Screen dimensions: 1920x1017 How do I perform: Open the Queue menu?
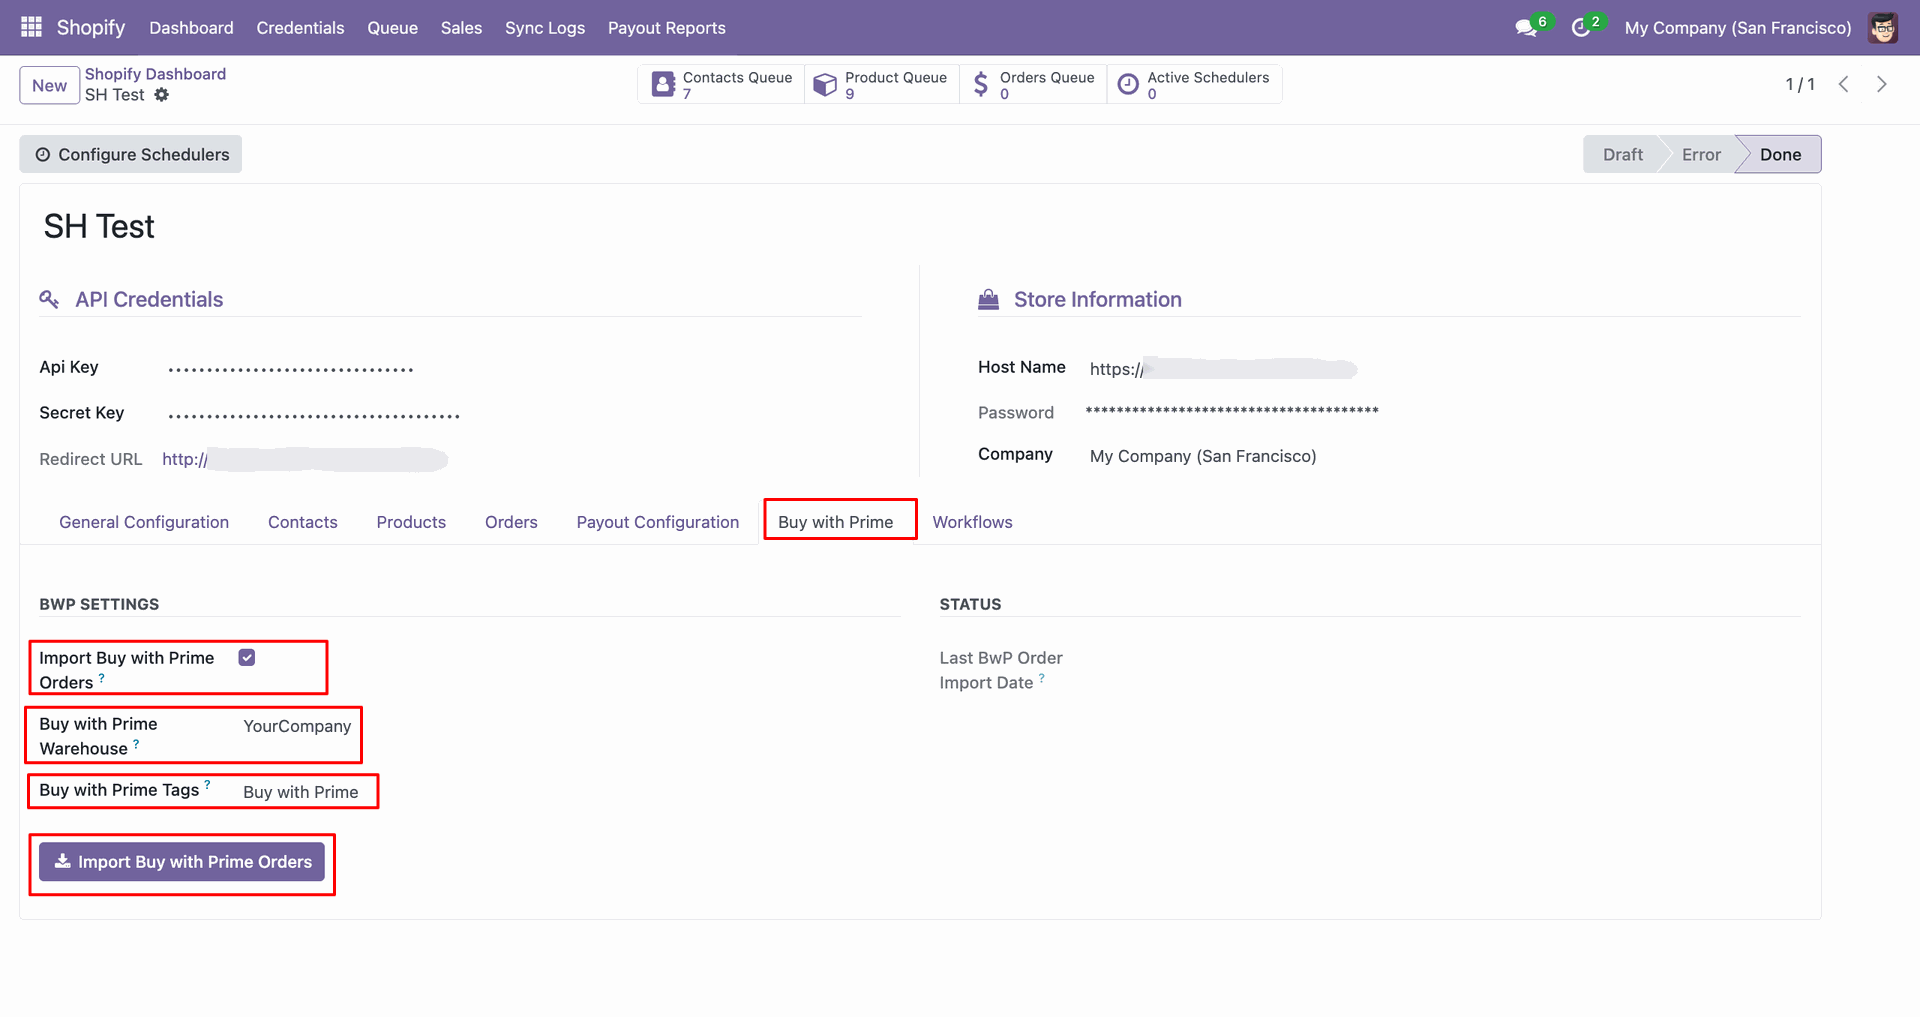(x=392, y=28)
